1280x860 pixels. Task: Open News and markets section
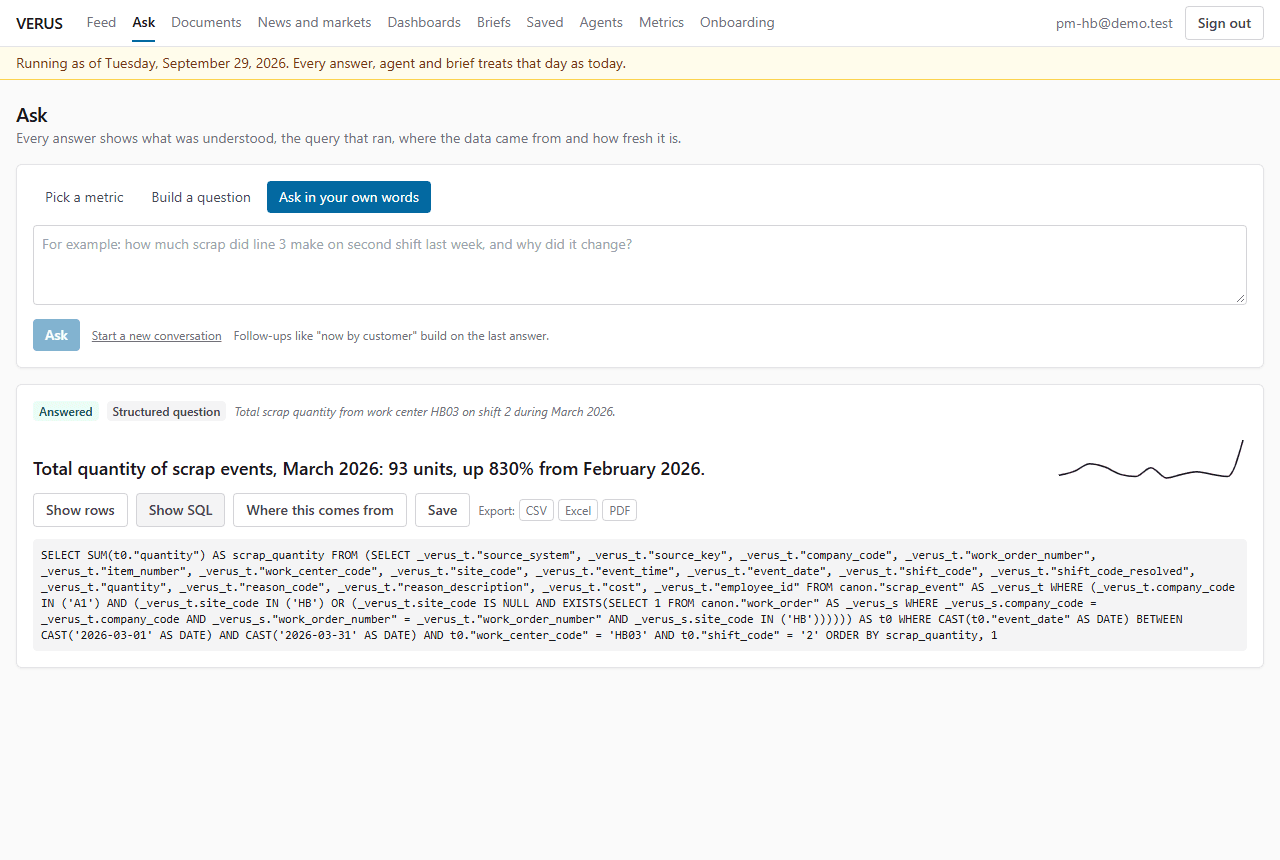pyautogui.click(x=314, y=22)
